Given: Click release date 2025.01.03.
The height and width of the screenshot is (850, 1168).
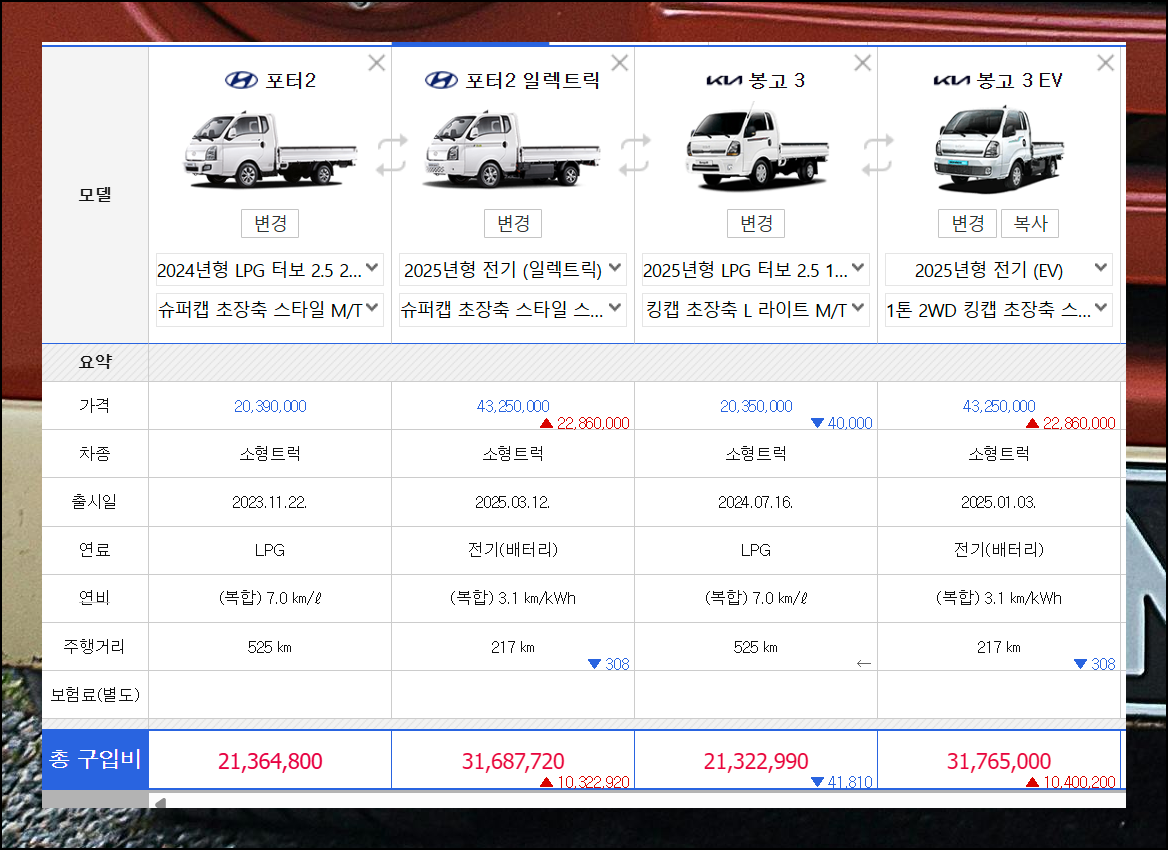Looking at the screenshot, I should [x=998, y=502].
